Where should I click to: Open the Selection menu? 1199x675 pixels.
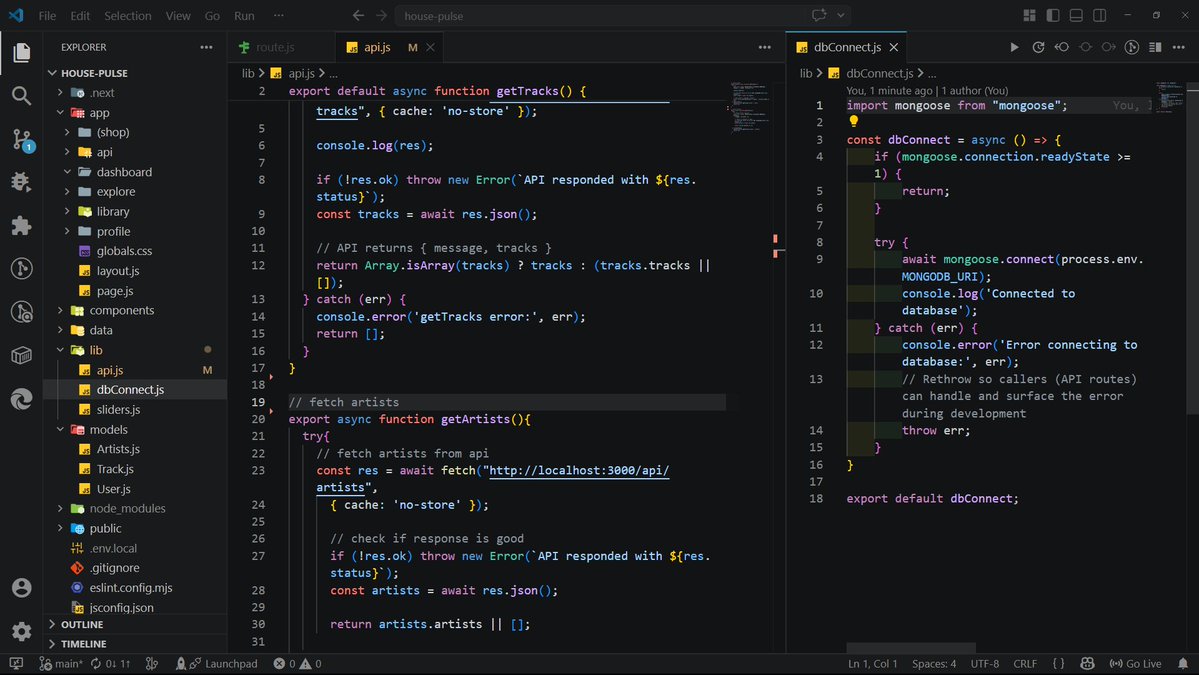(x=128, y=16)
